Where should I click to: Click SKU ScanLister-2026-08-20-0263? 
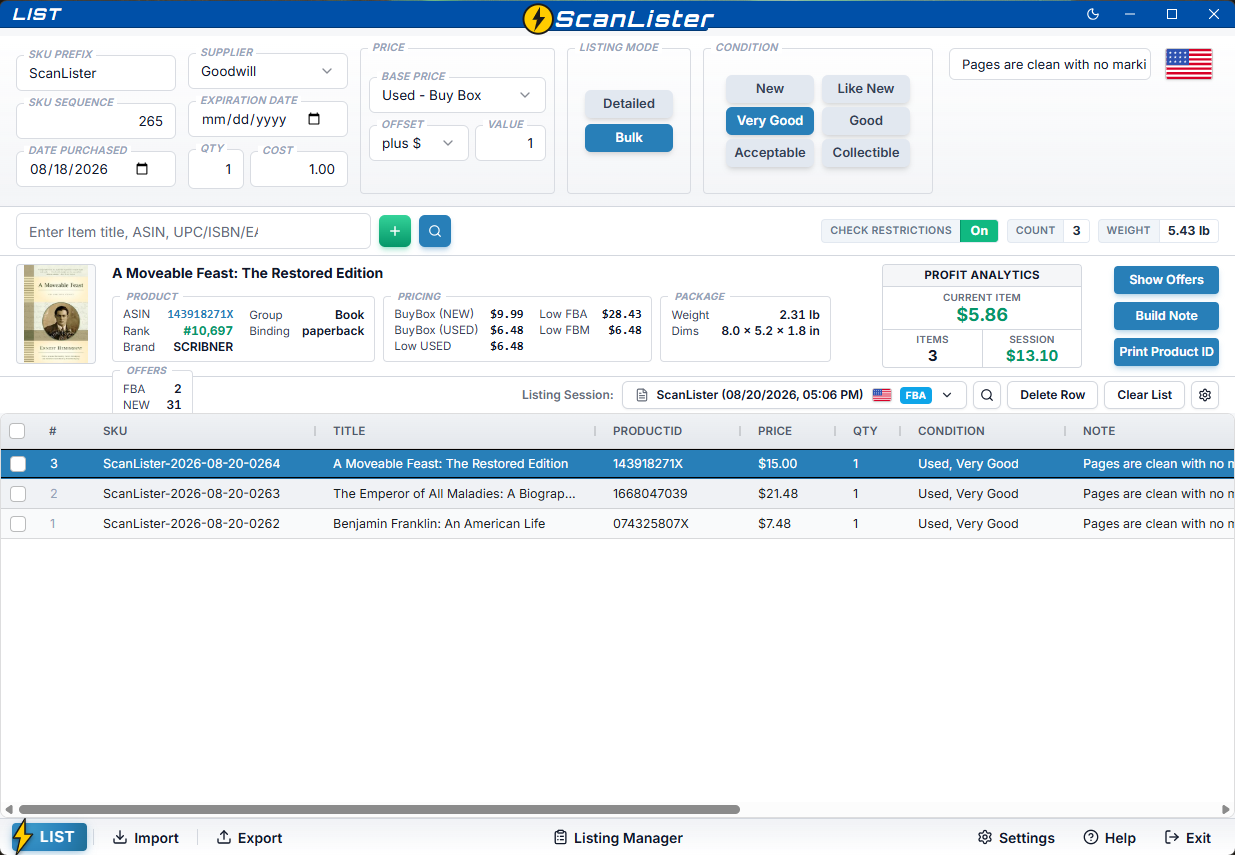coord(191,494)
